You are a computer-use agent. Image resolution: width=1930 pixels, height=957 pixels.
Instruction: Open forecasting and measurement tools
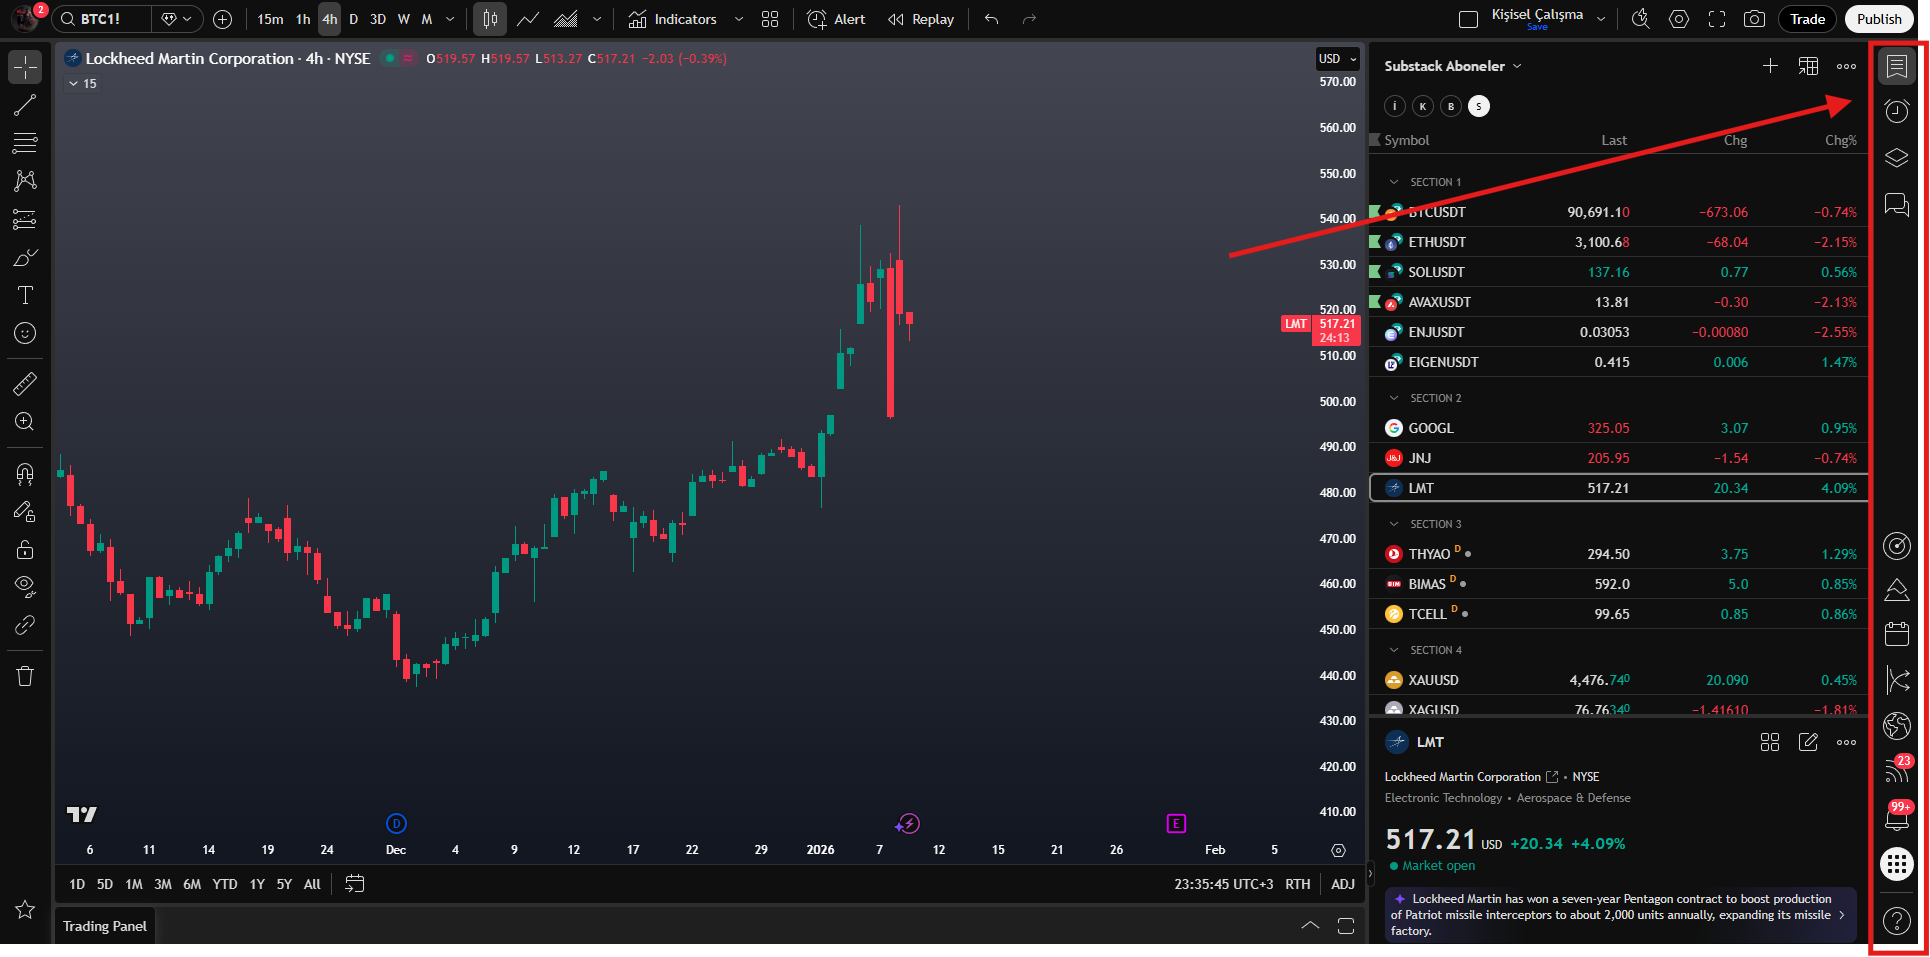tap(25, 219)
